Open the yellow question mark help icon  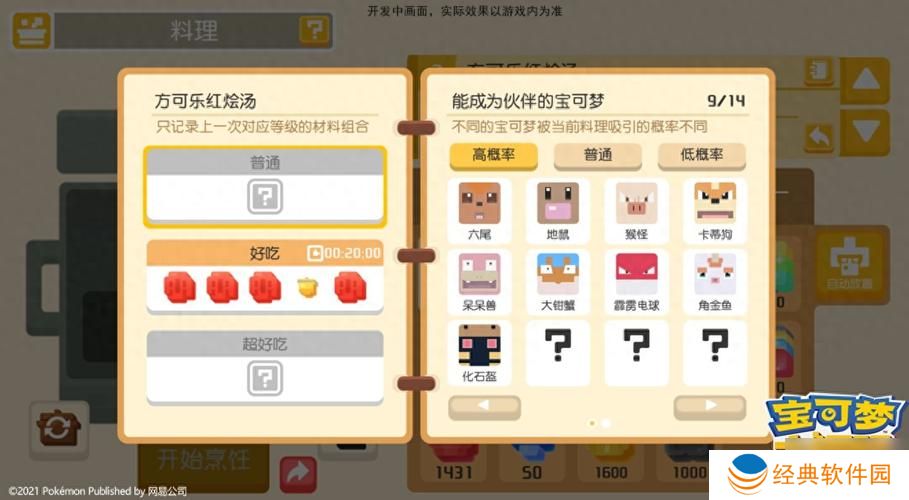tap(314, 30)
